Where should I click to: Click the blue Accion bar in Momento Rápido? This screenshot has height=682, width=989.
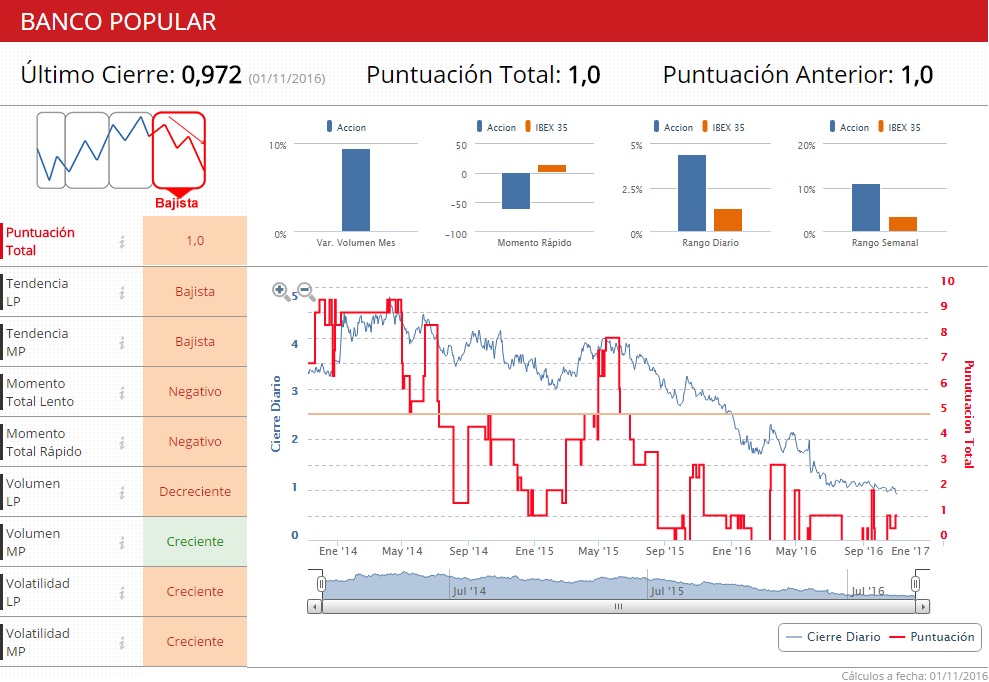516,191
